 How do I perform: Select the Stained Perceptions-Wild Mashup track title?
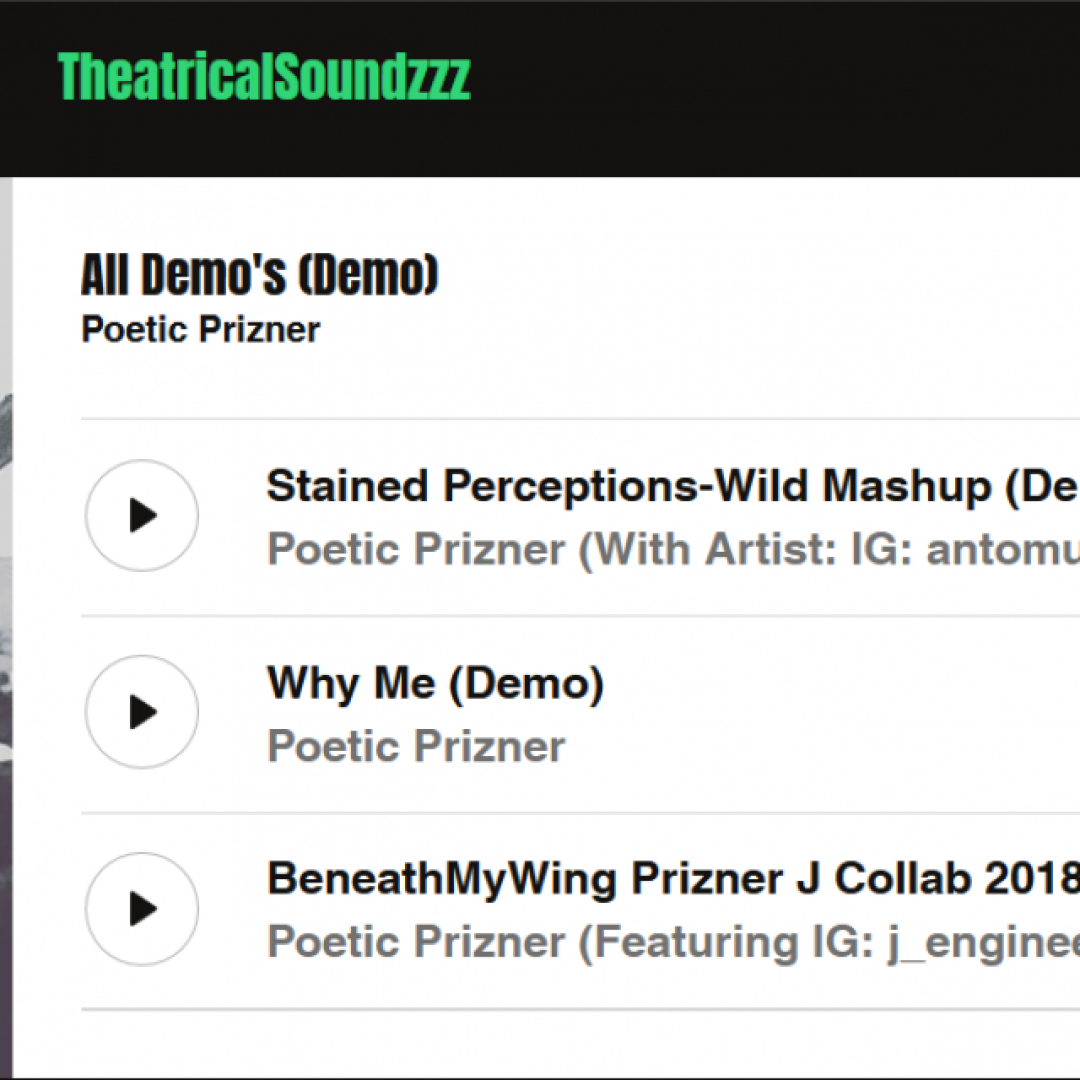pyautogui.click(x=673, y=486)
